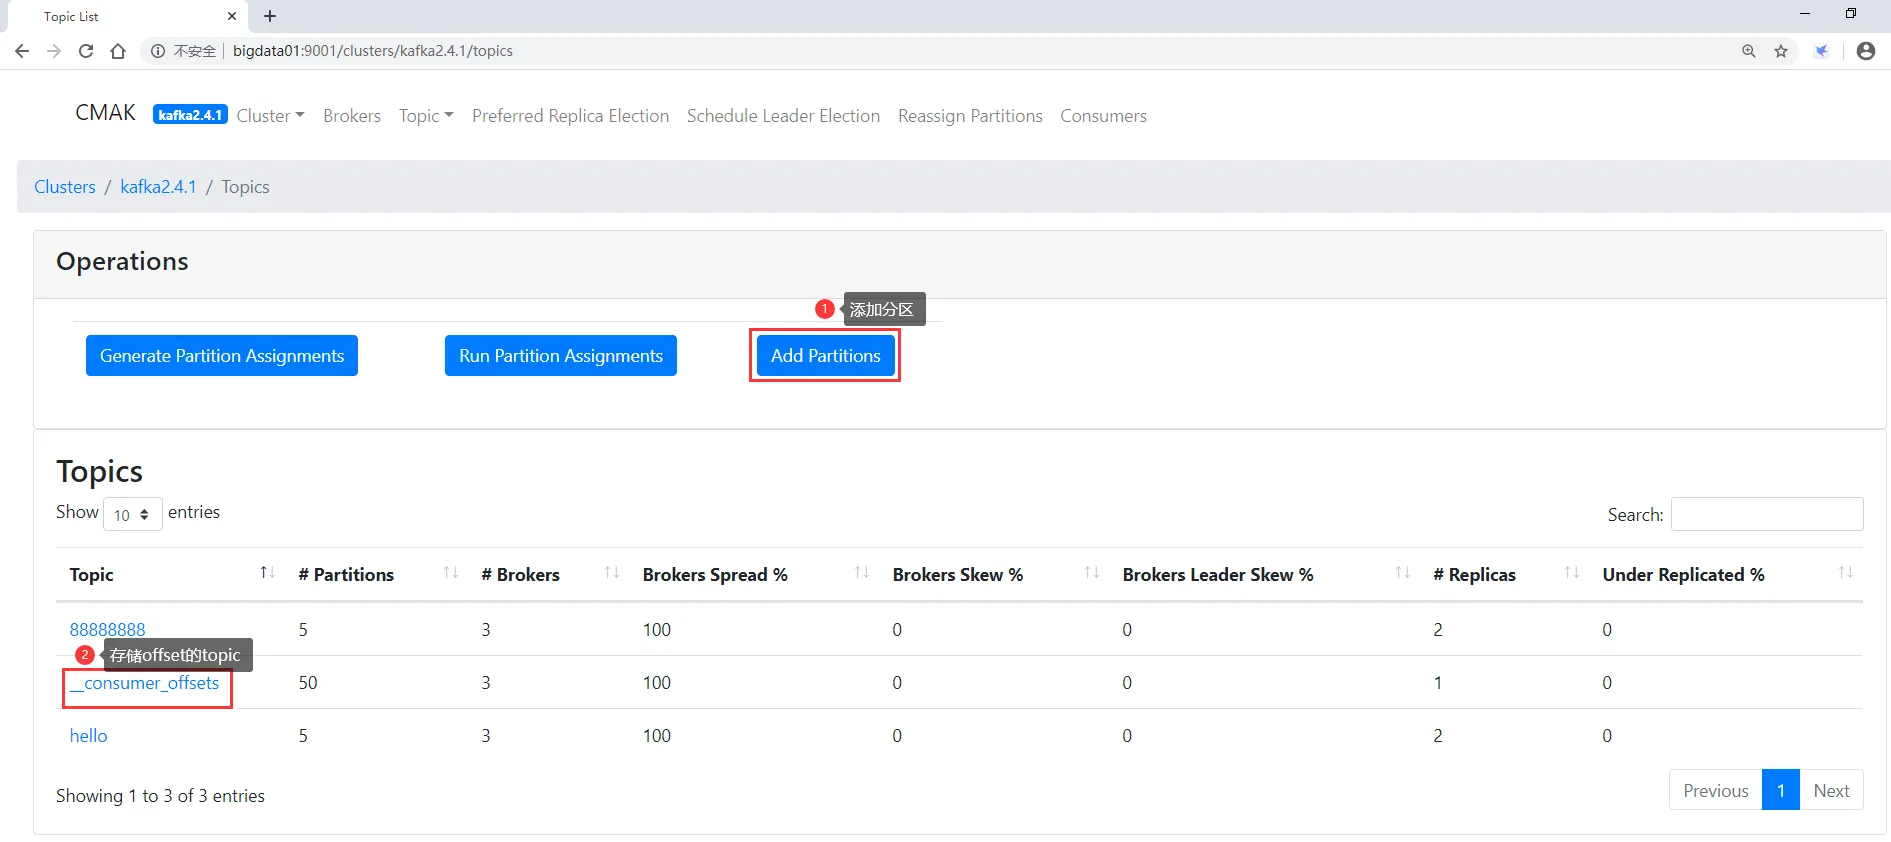Open a new browser tab

pyautogui.click(x=270, y=16)
